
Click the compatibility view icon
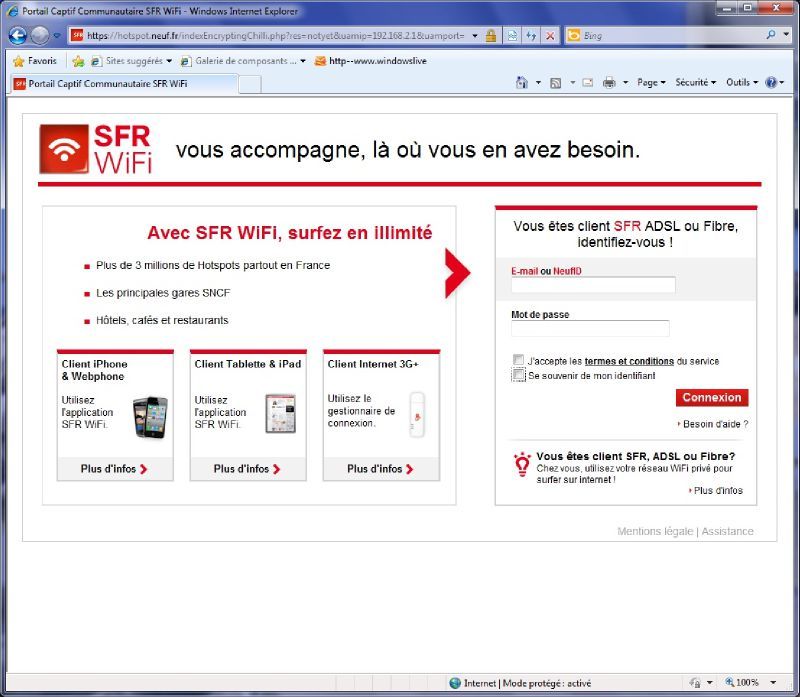512,35
